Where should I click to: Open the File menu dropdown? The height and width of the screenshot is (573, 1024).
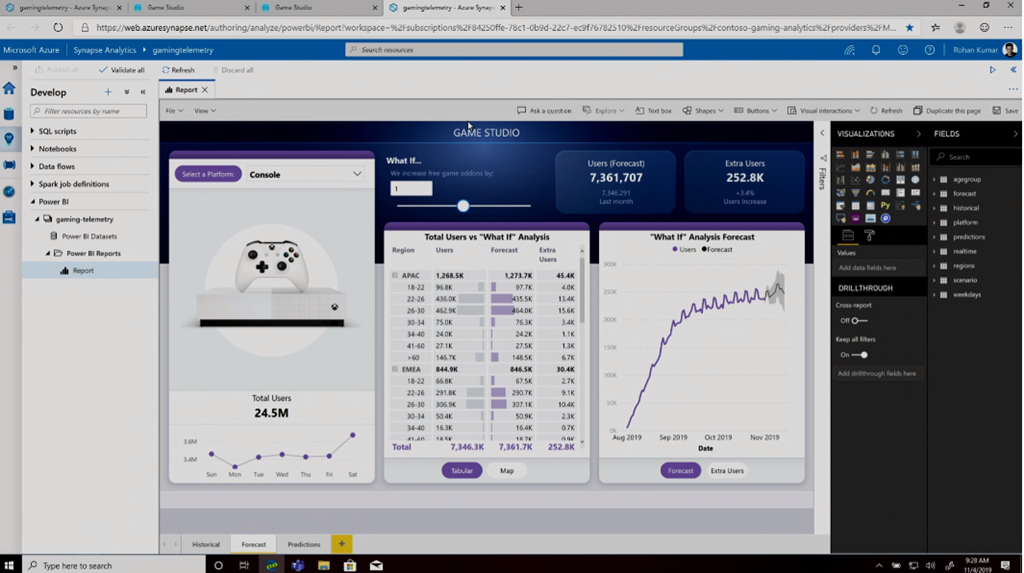(174, 111)
